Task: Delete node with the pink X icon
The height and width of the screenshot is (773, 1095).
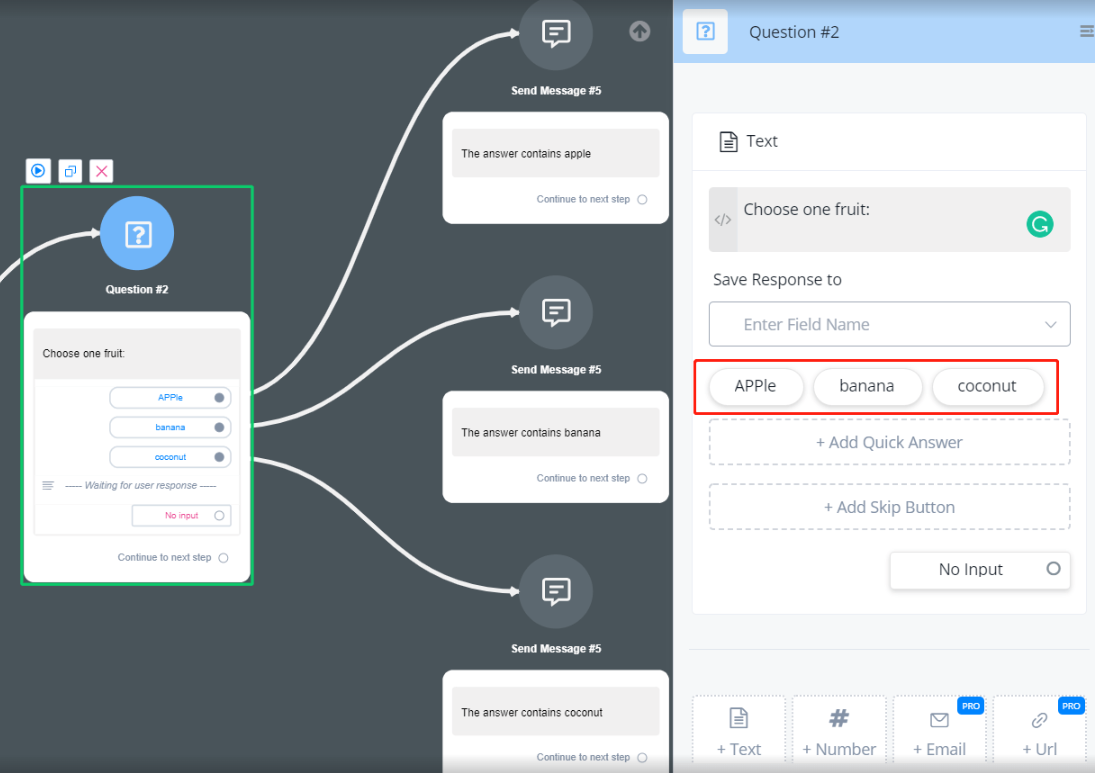Action: (x=101, y=171)
